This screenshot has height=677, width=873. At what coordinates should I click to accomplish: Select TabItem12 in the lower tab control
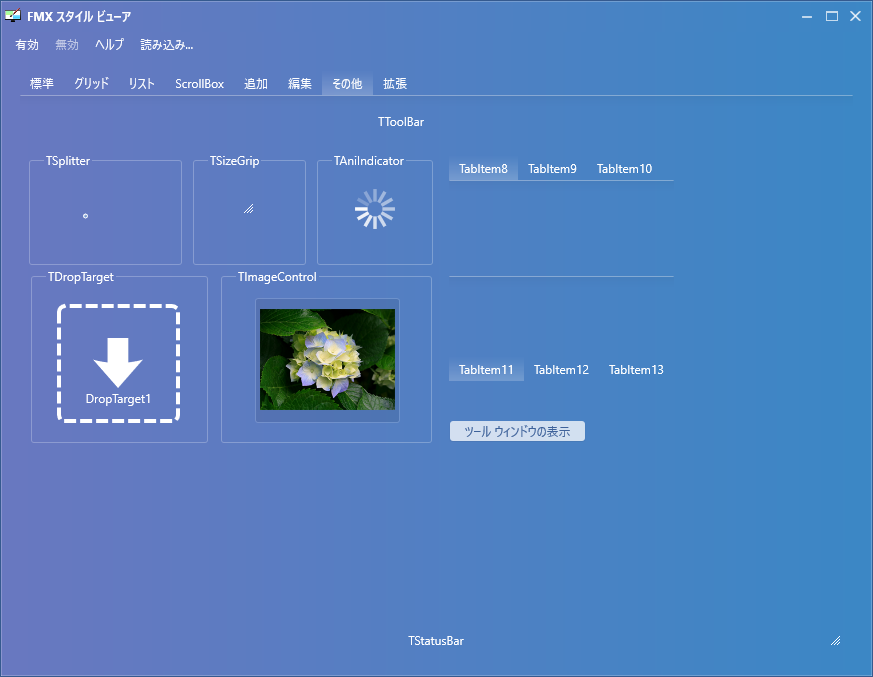[561, 369]
